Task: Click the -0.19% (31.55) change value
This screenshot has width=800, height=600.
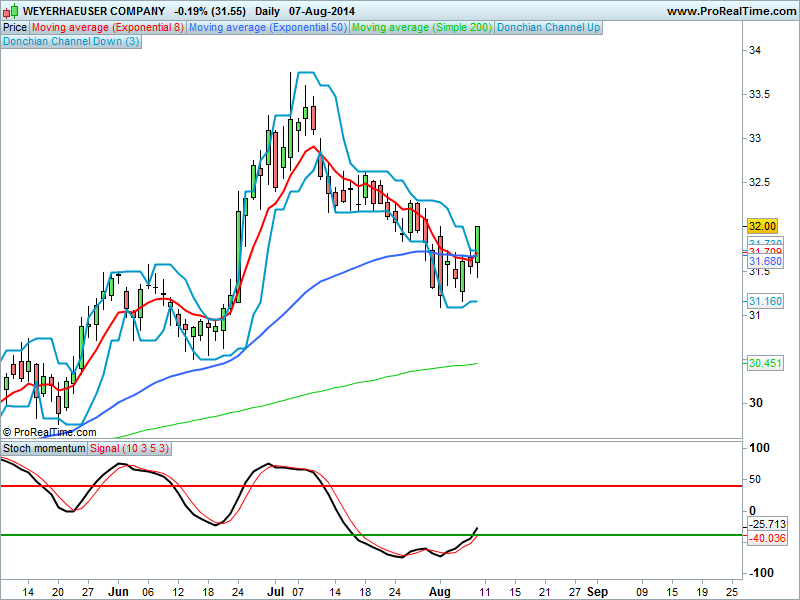Action: coord(210,11)
